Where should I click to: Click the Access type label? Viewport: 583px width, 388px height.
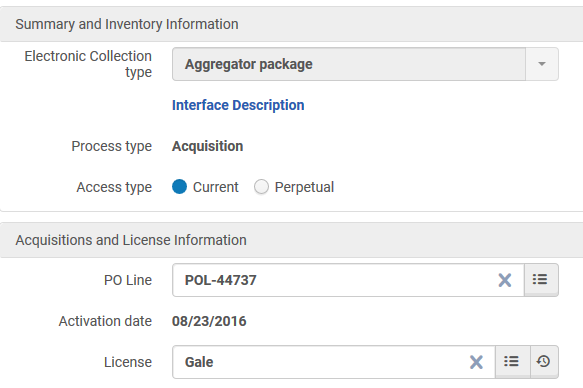114,187
